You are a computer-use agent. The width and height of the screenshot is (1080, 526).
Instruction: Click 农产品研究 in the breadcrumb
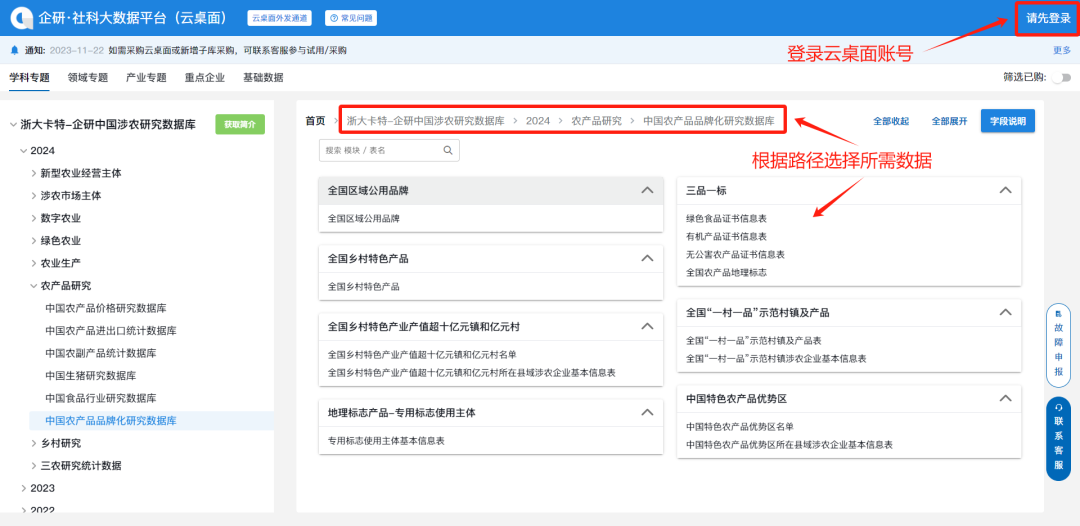(x=596, y=120)
